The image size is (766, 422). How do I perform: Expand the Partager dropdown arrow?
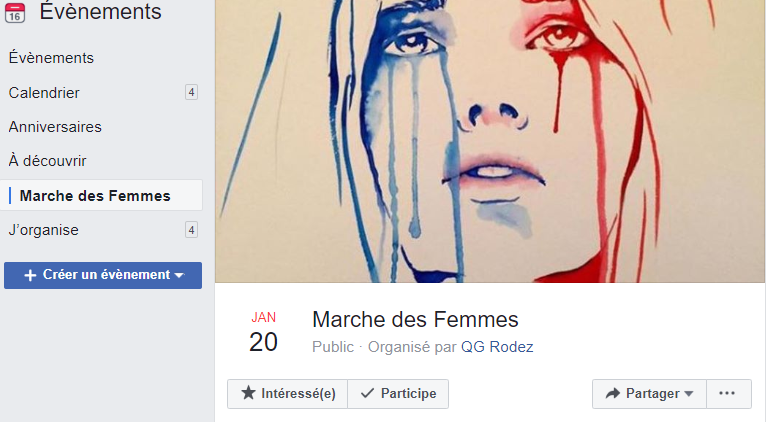(689, 394)
